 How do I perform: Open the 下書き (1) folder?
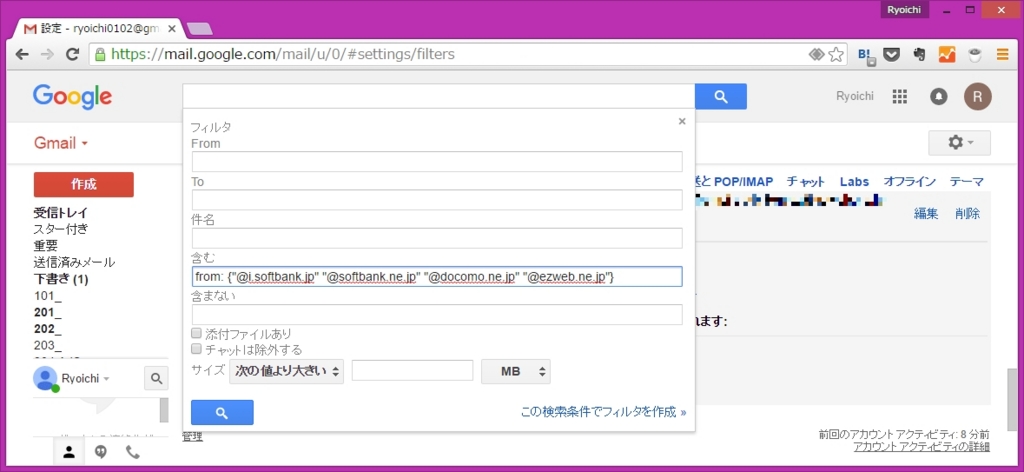(x=61, y=279)
